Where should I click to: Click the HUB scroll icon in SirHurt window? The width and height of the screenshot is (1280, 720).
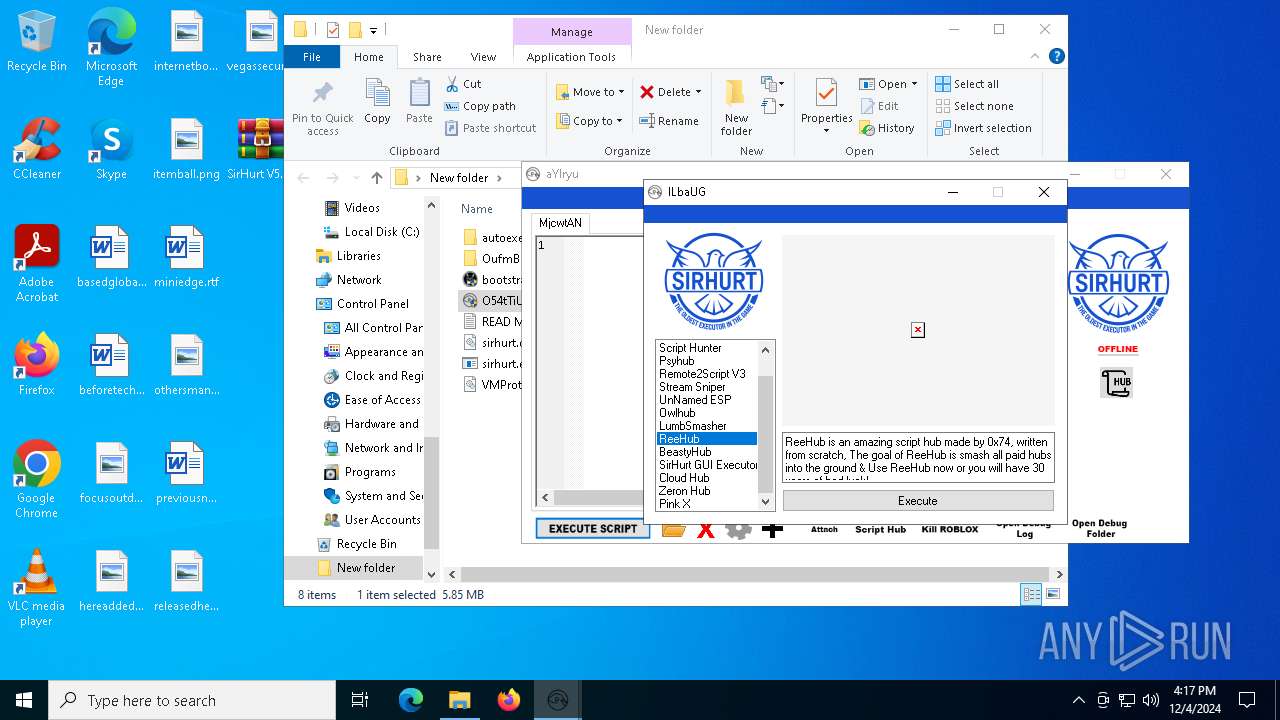(1116, 383)
